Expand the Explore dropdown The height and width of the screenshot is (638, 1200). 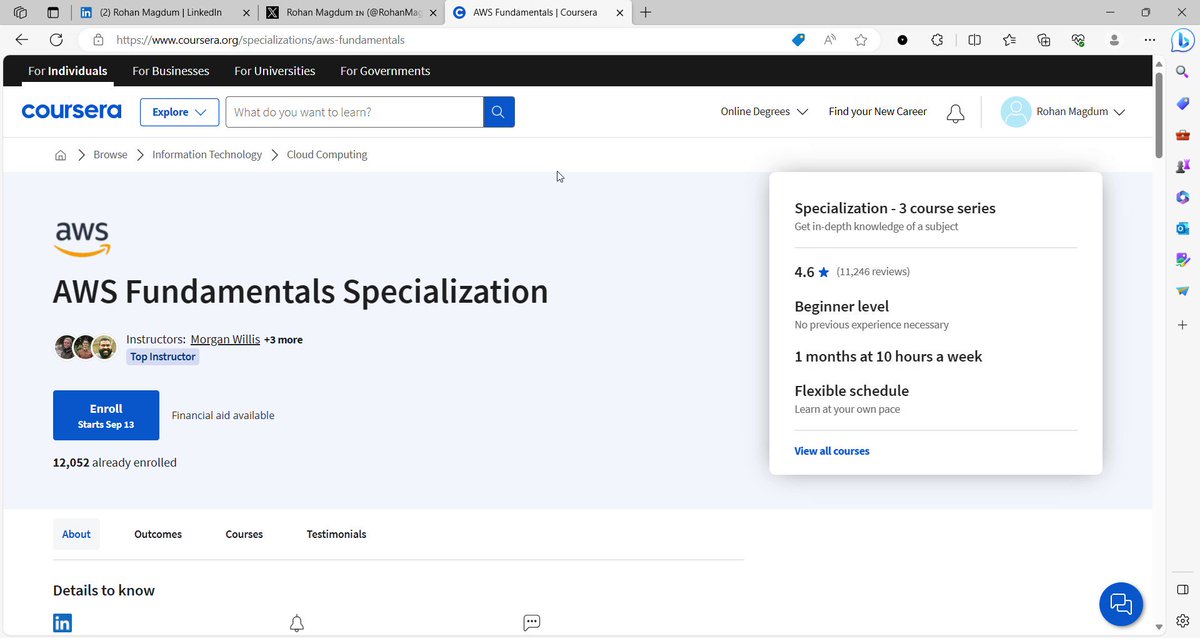(180, 112)
